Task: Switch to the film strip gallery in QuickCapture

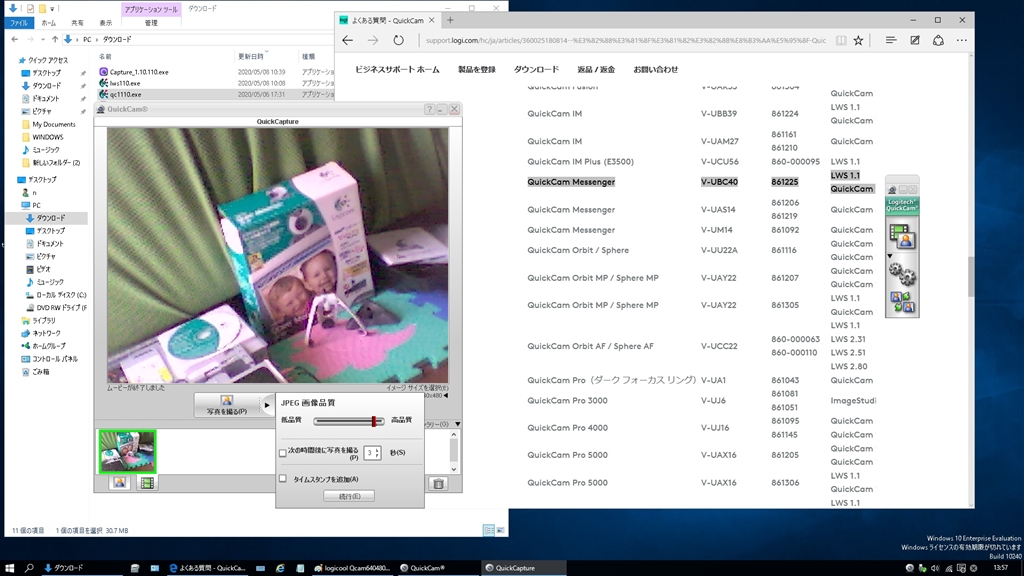Action: click(x=146, y=482)
